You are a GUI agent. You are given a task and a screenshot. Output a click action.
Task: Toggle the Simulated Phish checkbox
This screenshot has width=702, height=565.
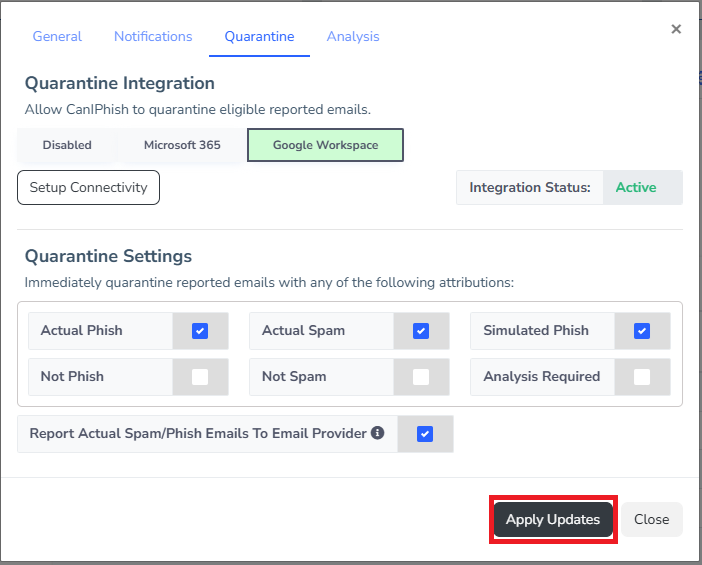pyautogui.click(x=642, y=331)
